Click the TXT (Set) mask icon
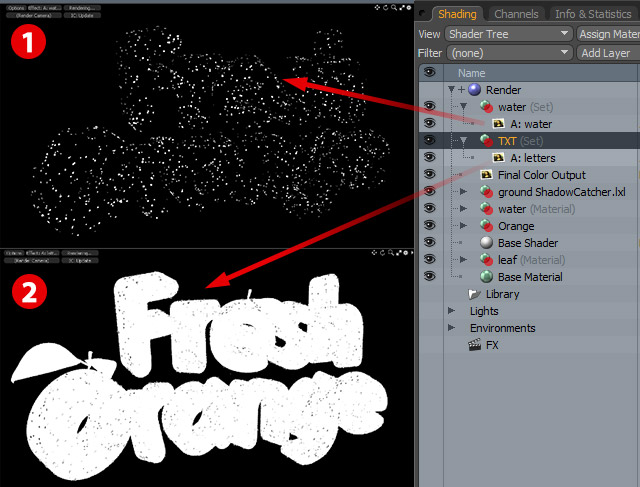Screen dimensions: 640x487 click(x=487, y=141)
